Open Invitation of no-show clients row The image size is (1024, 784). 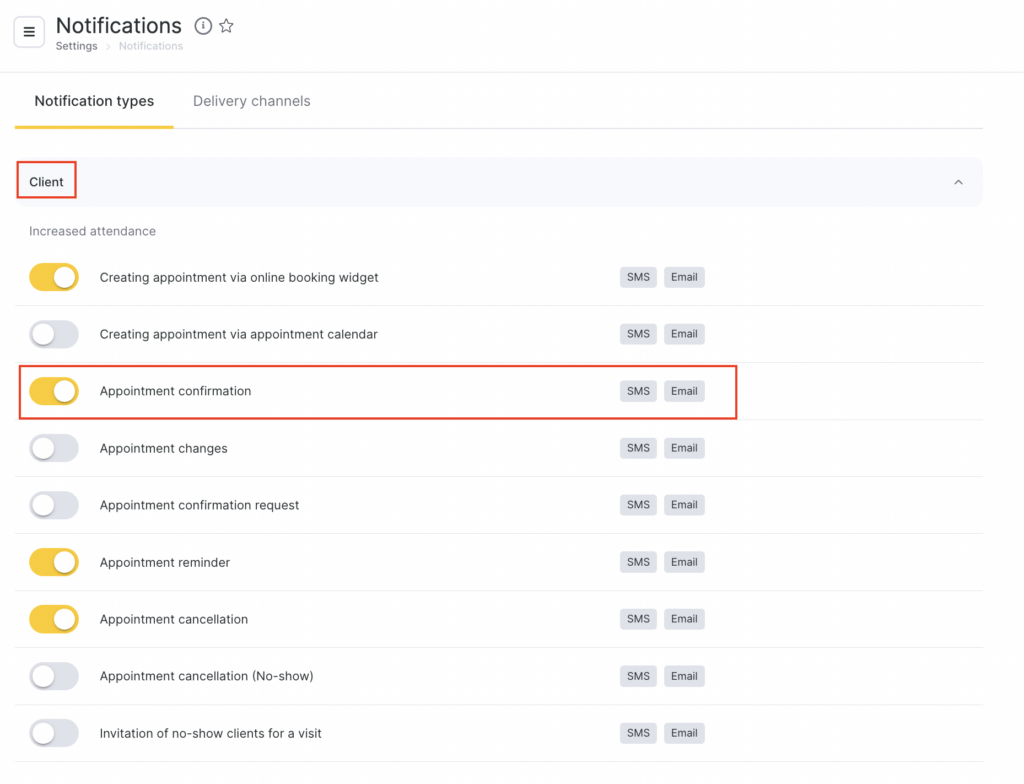pos(210,733)
